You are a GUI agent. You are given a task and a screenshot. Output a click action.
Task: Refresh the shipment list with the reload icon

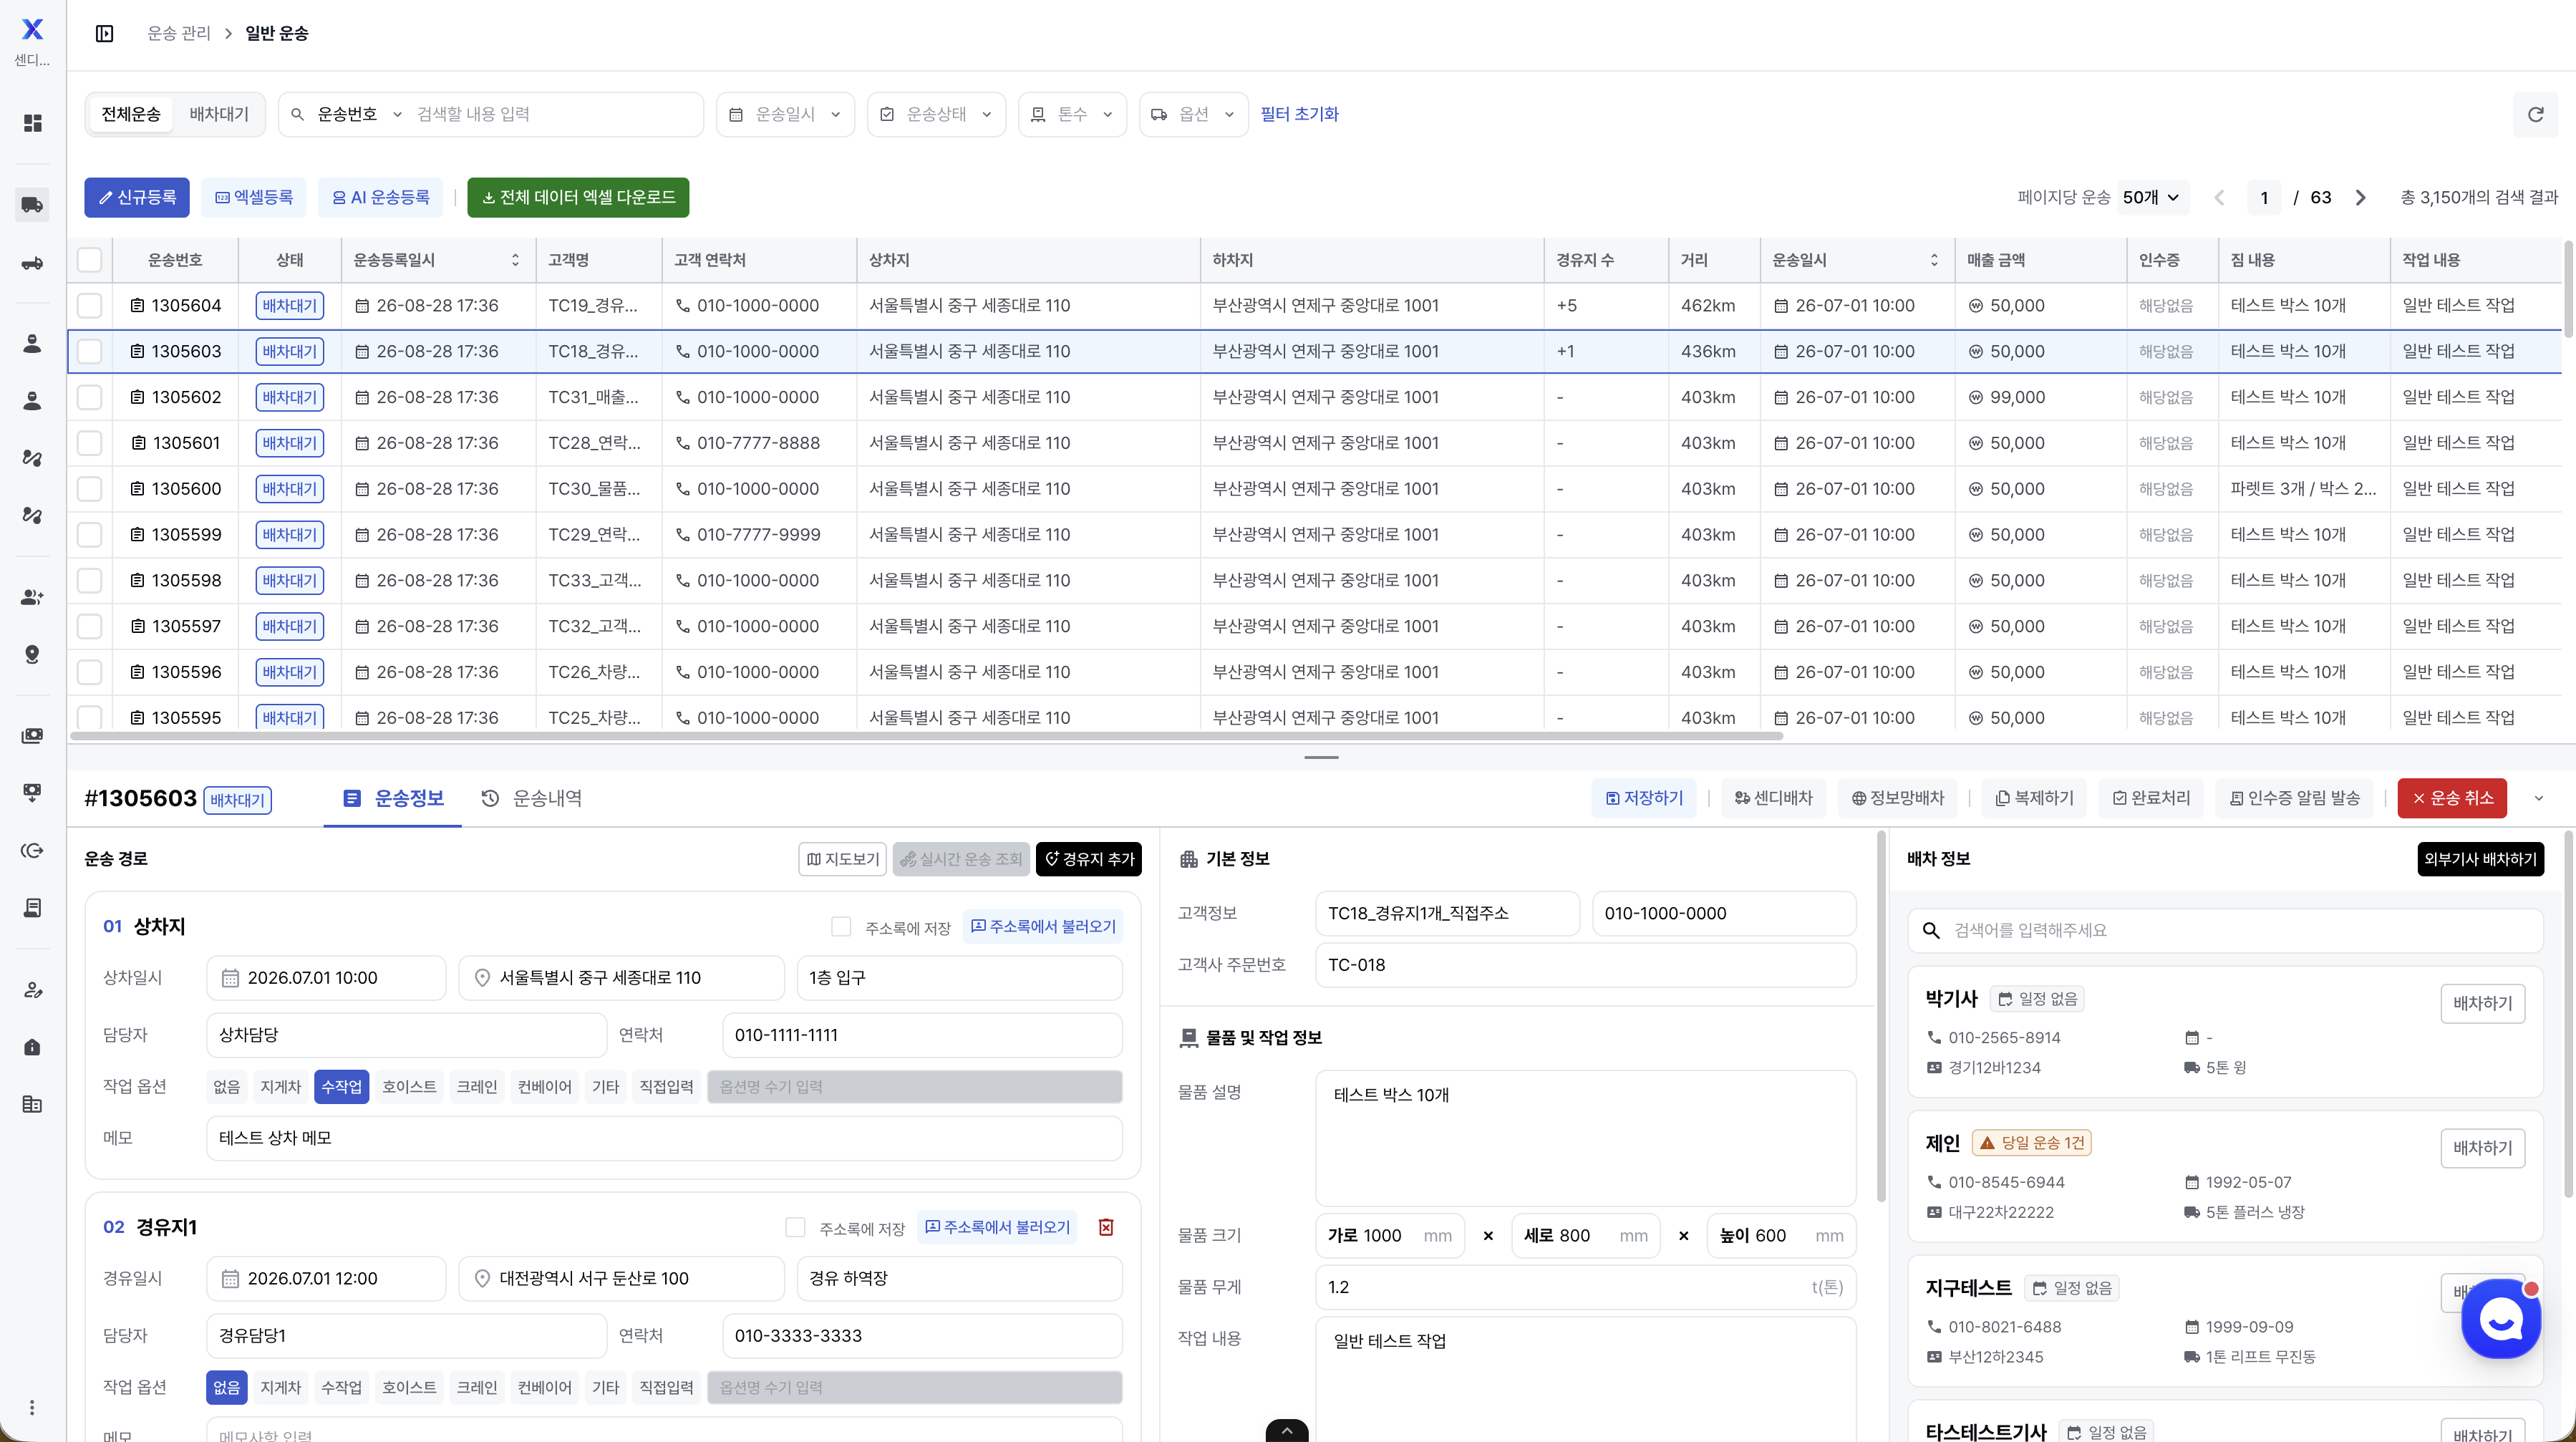click(2535, 114)
